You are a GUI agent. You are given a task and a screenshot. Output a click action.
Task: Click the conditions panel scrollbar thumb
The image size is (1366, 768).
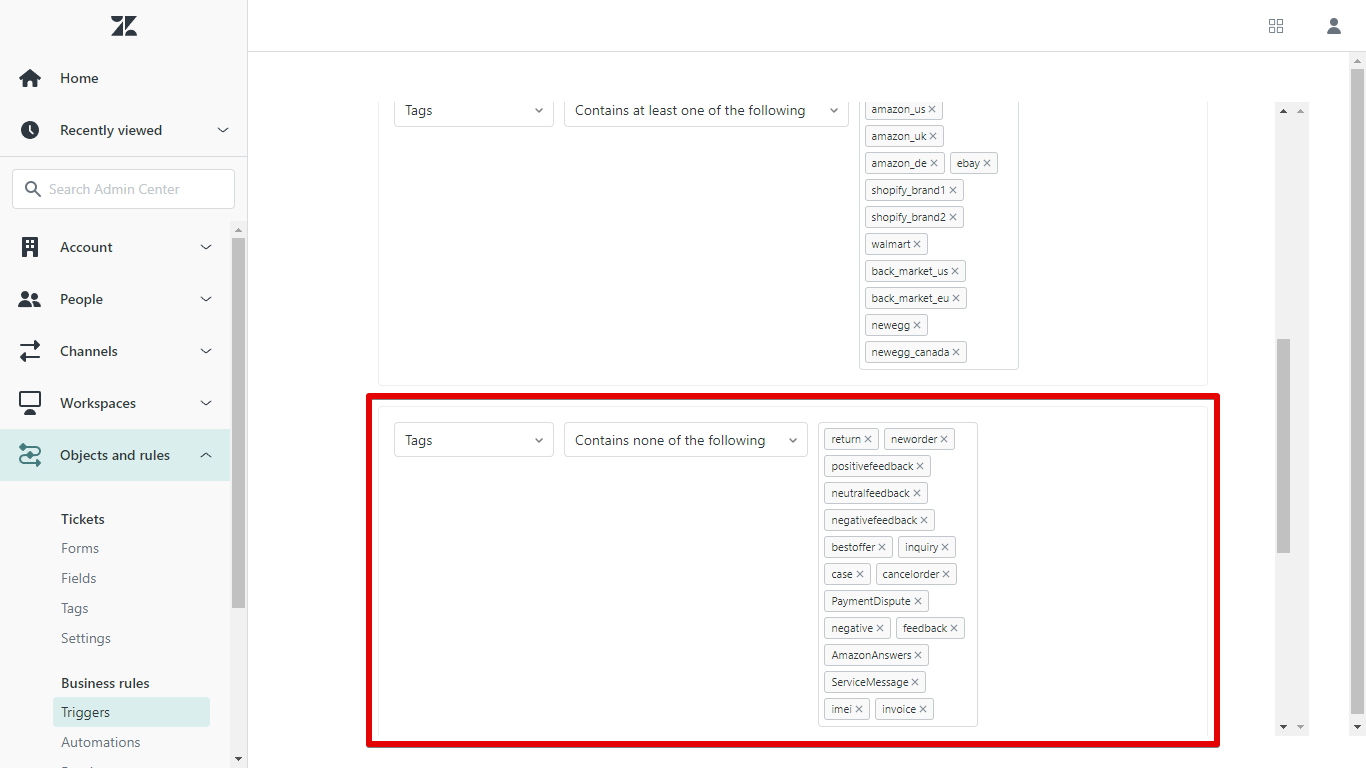click(1284, 446)
